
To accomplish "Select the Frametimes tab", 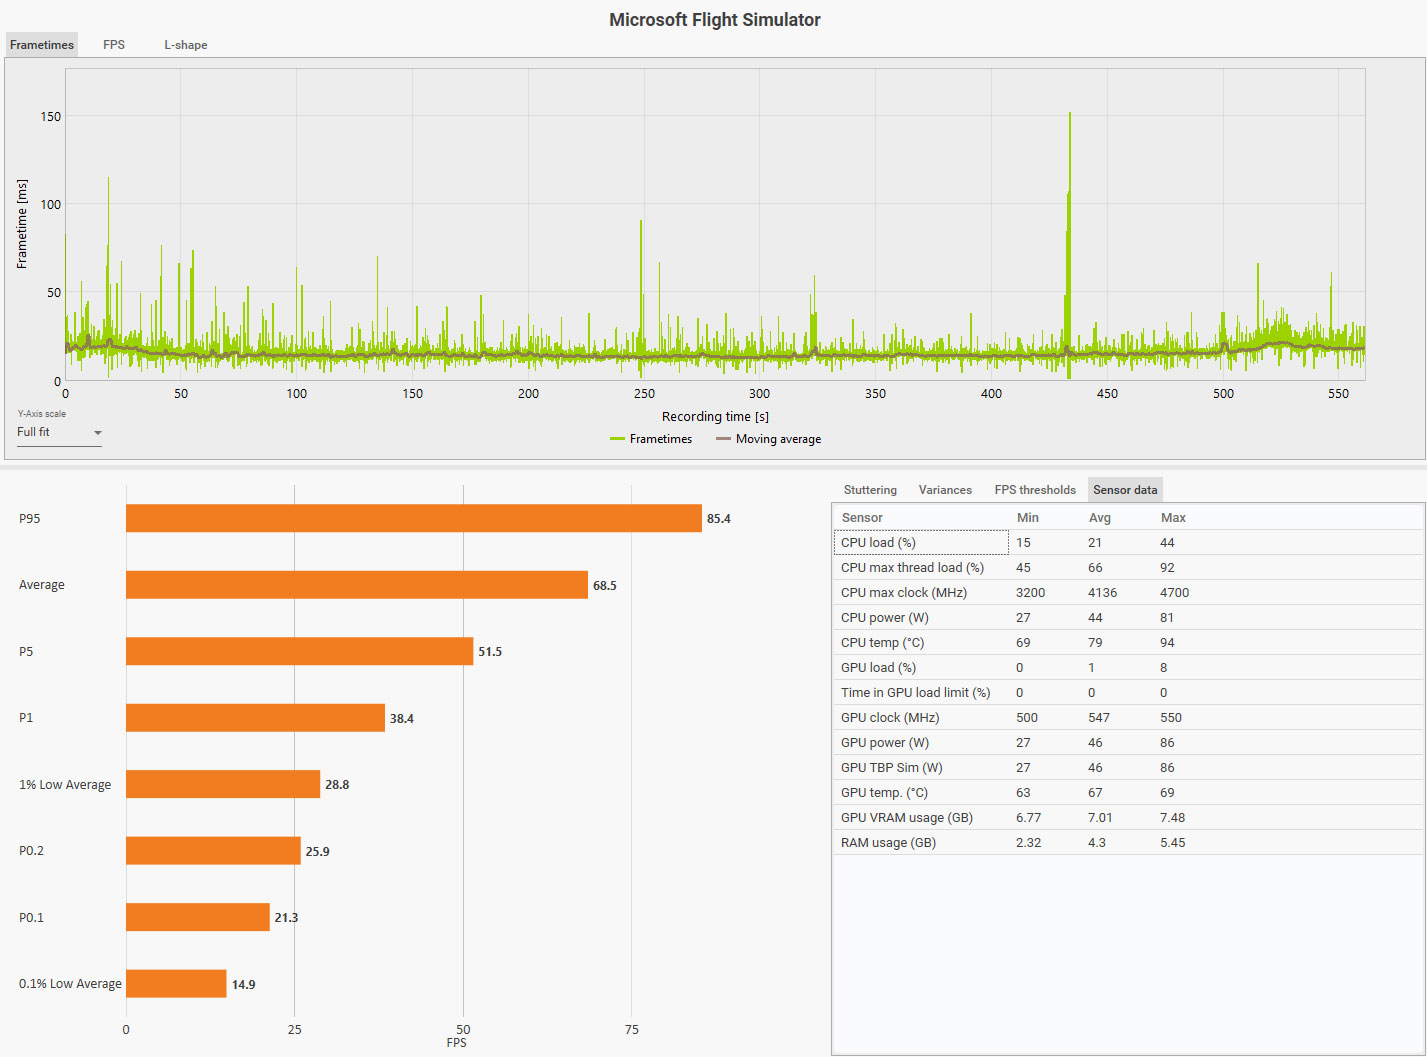I will pyautogui.click(x=42, y=45).
